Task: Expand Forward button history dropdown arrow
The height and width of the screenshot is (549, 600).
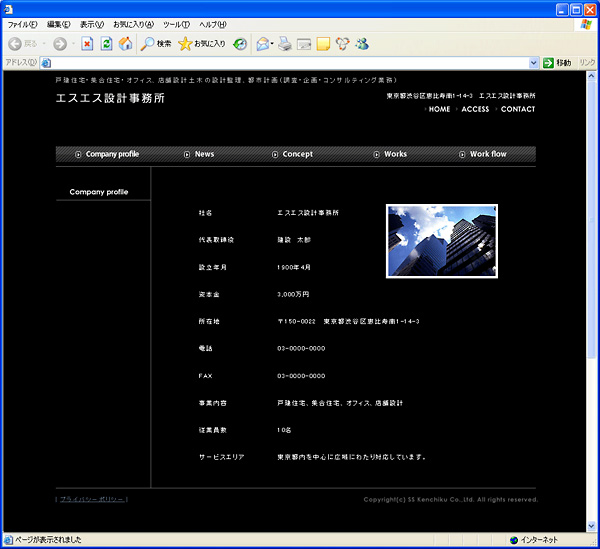Action: (x=73, y=44)
